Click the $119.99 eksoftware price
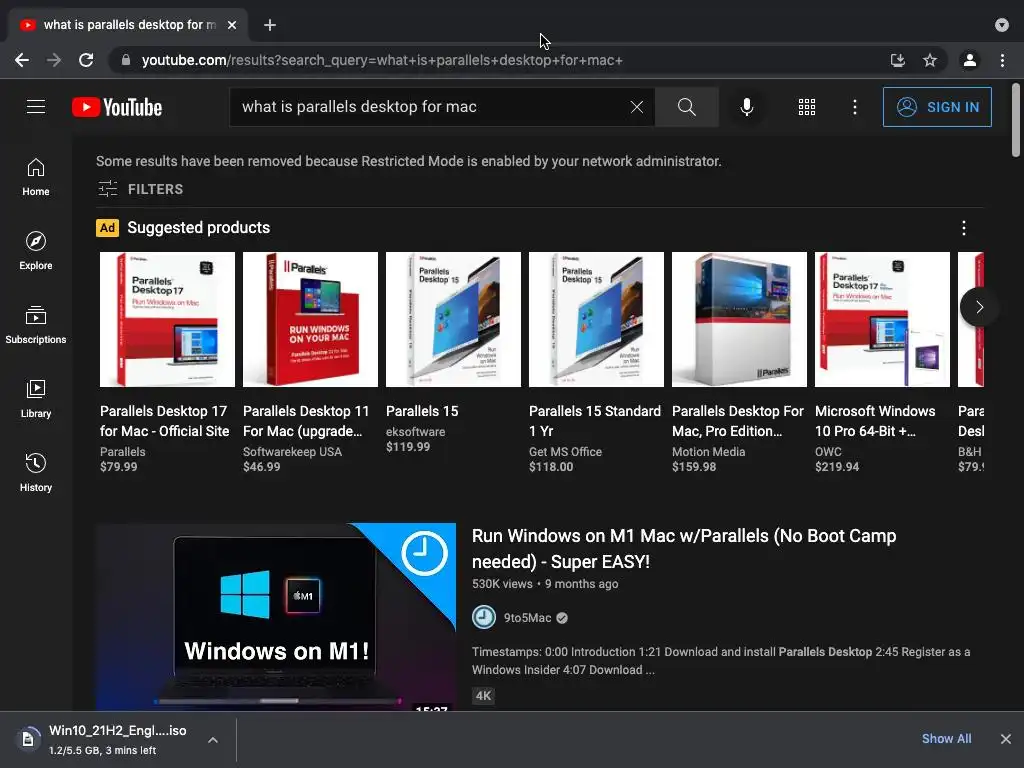The width and height of the screenshot is (1024, 768). point(408,447)
